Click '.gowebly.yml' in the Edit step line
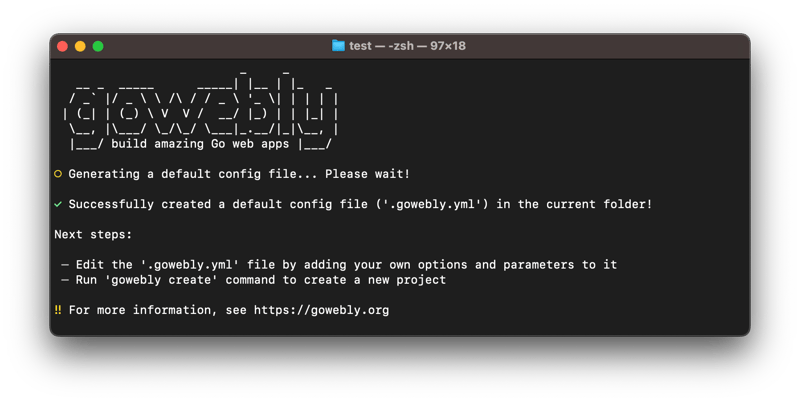The height and width of the screenshot is (402, 800). pos(165,265)
